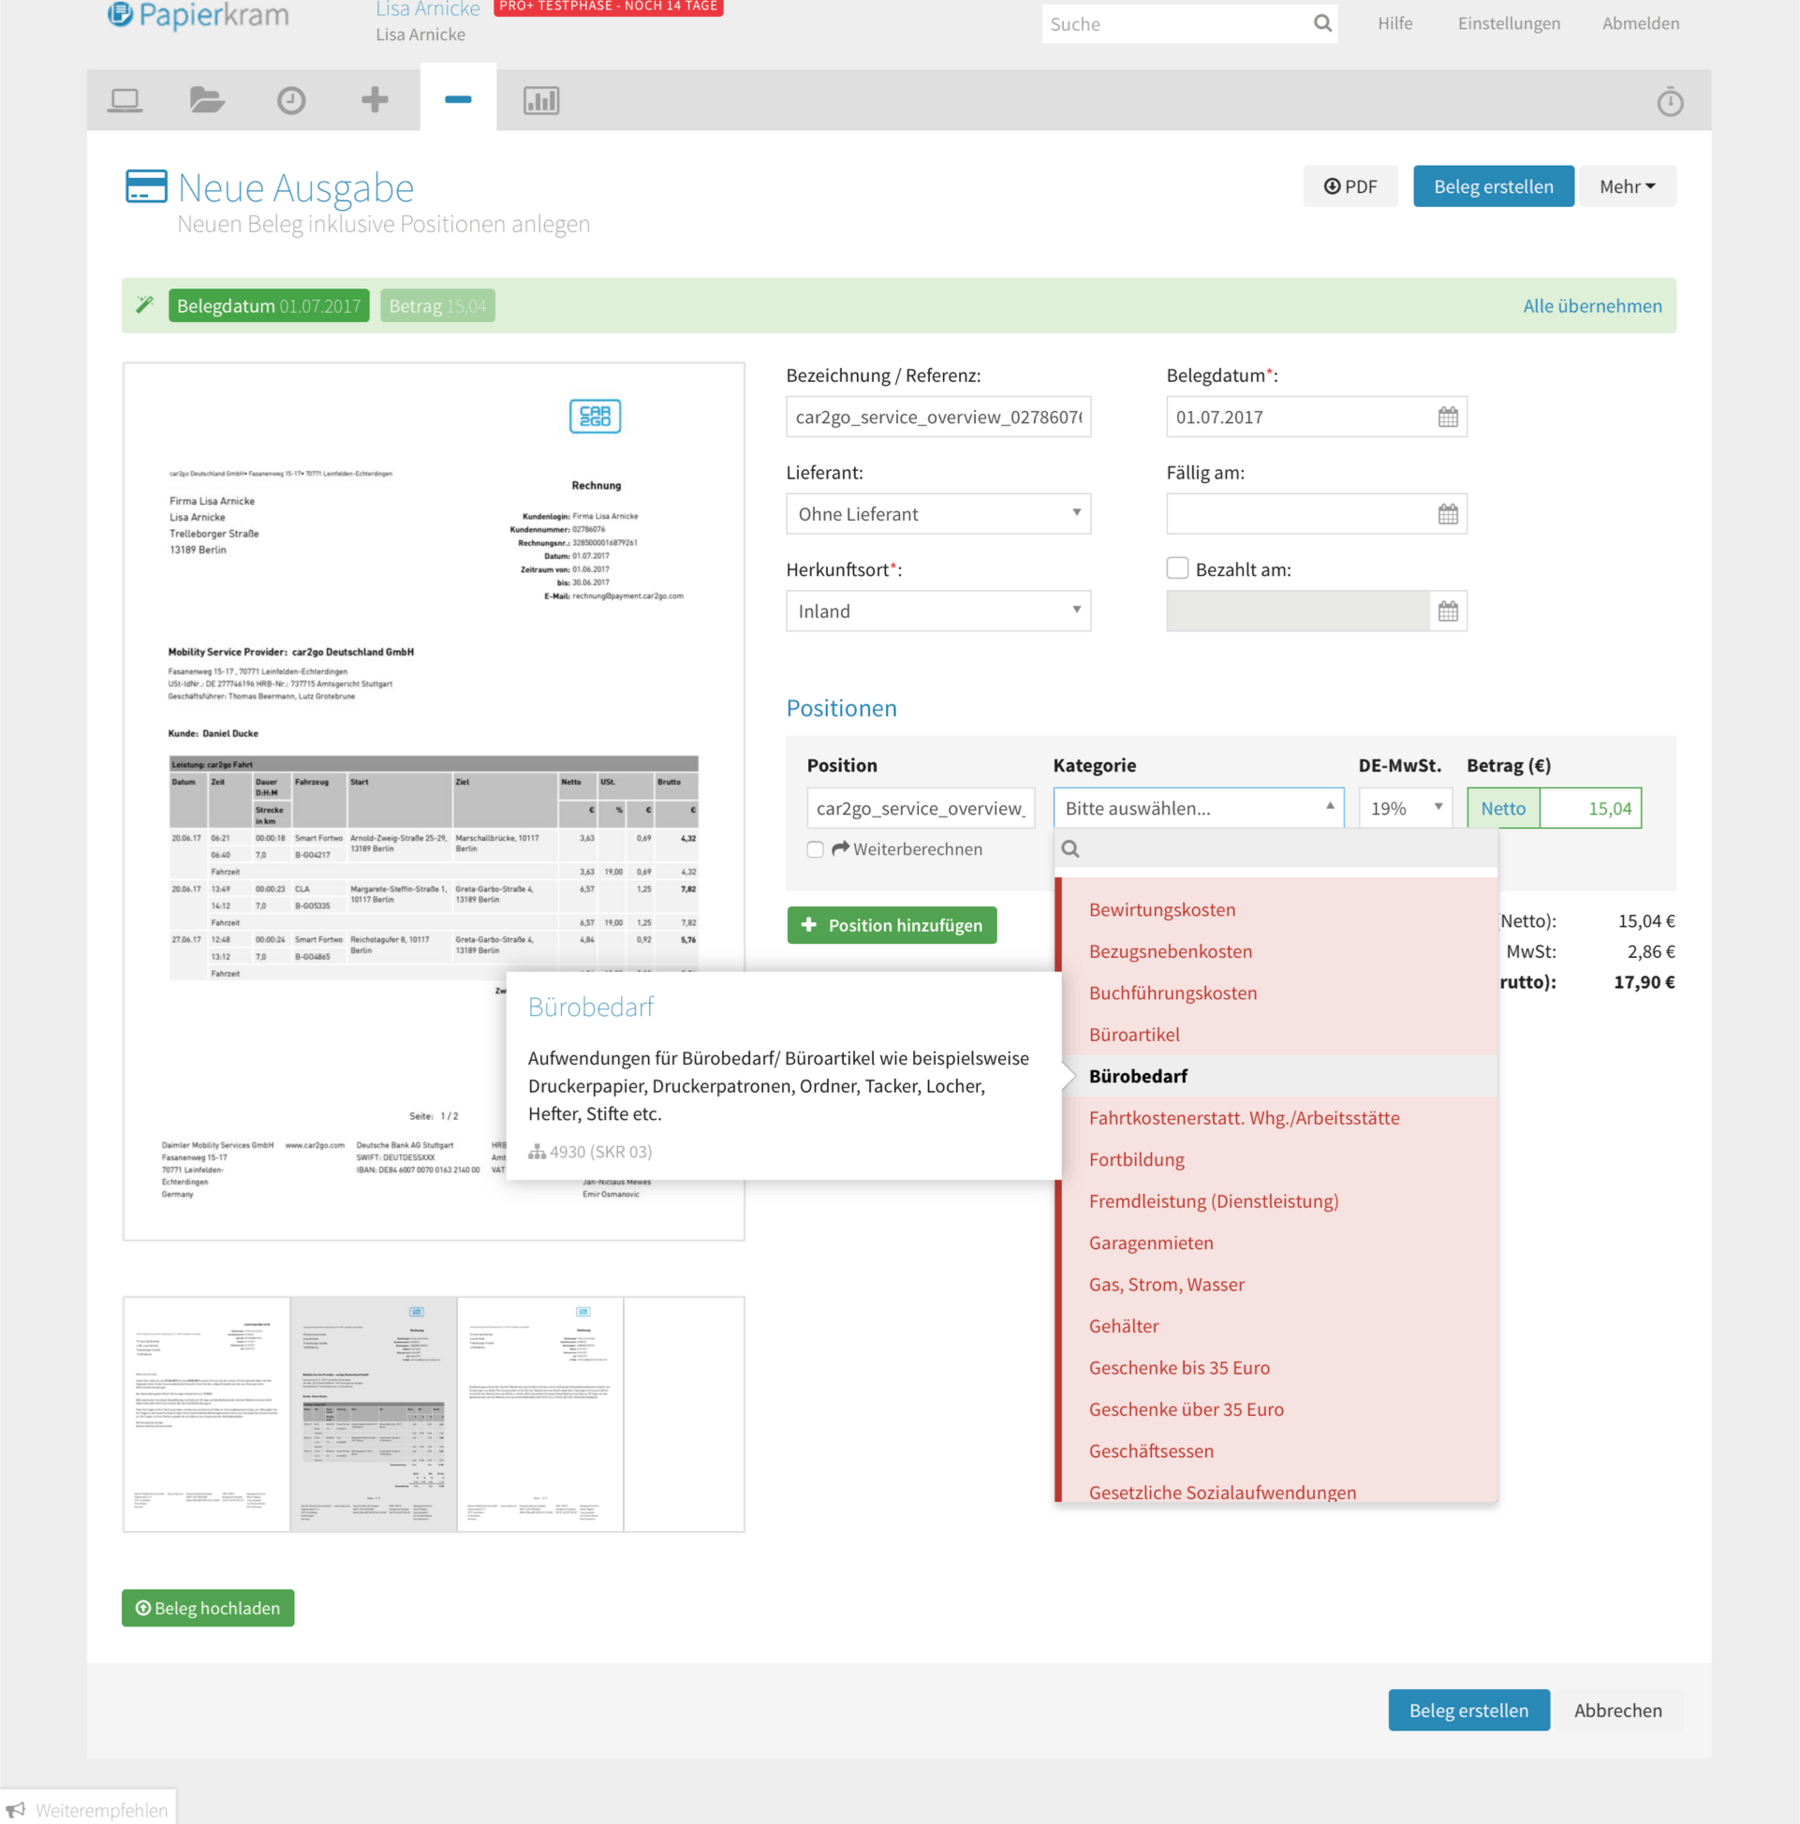Click bottom Beleg erstellen button
The height and width of the screenshot is (1824, 1800).
pyautogui.click(x=1468, y=1710)
